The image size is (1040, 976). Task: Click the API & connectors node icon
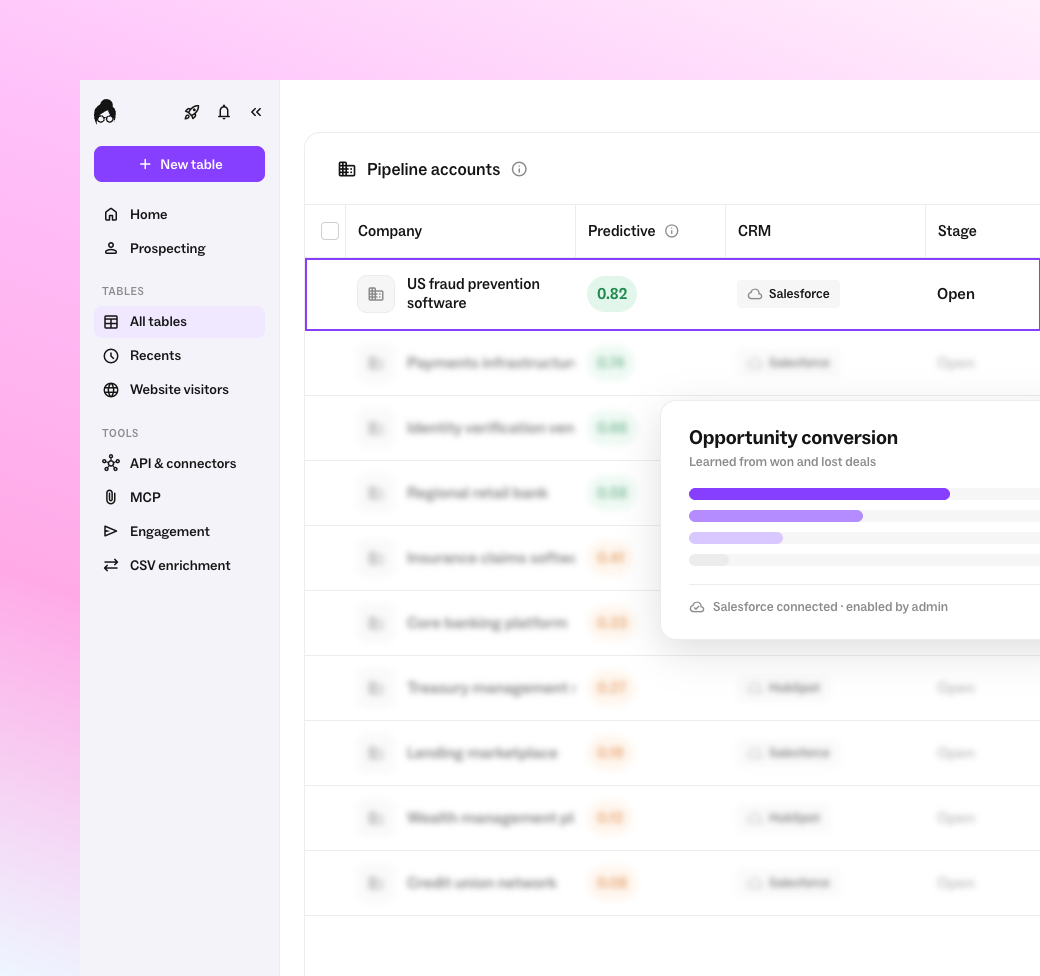(x=111, y=463)
